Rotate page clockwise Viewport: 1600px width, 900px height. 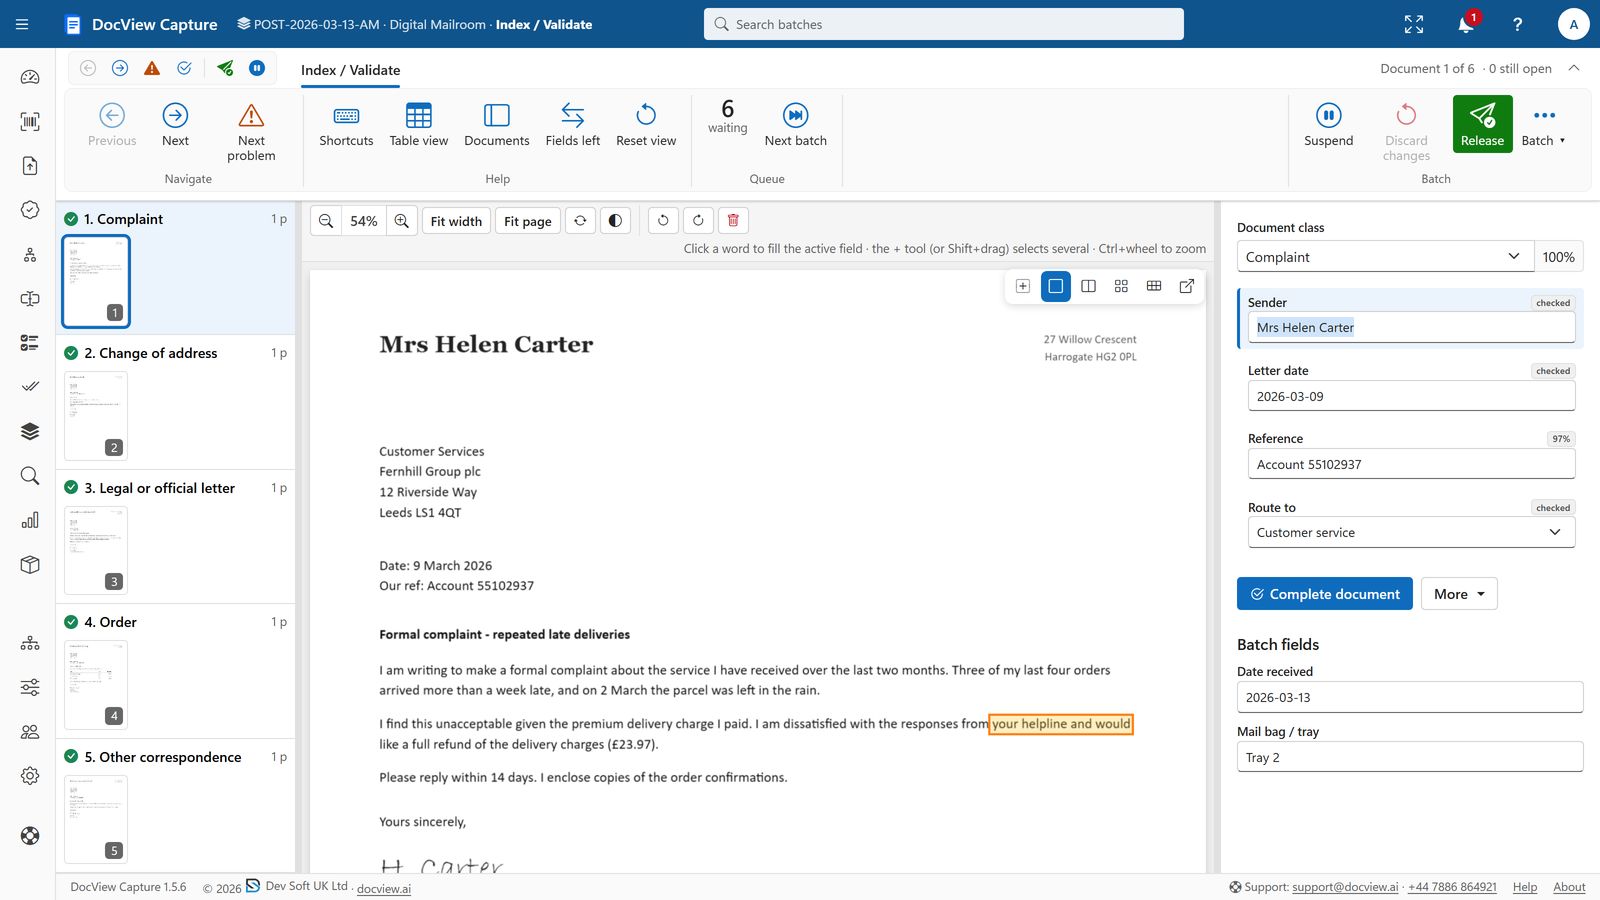[x=698, y=220]
